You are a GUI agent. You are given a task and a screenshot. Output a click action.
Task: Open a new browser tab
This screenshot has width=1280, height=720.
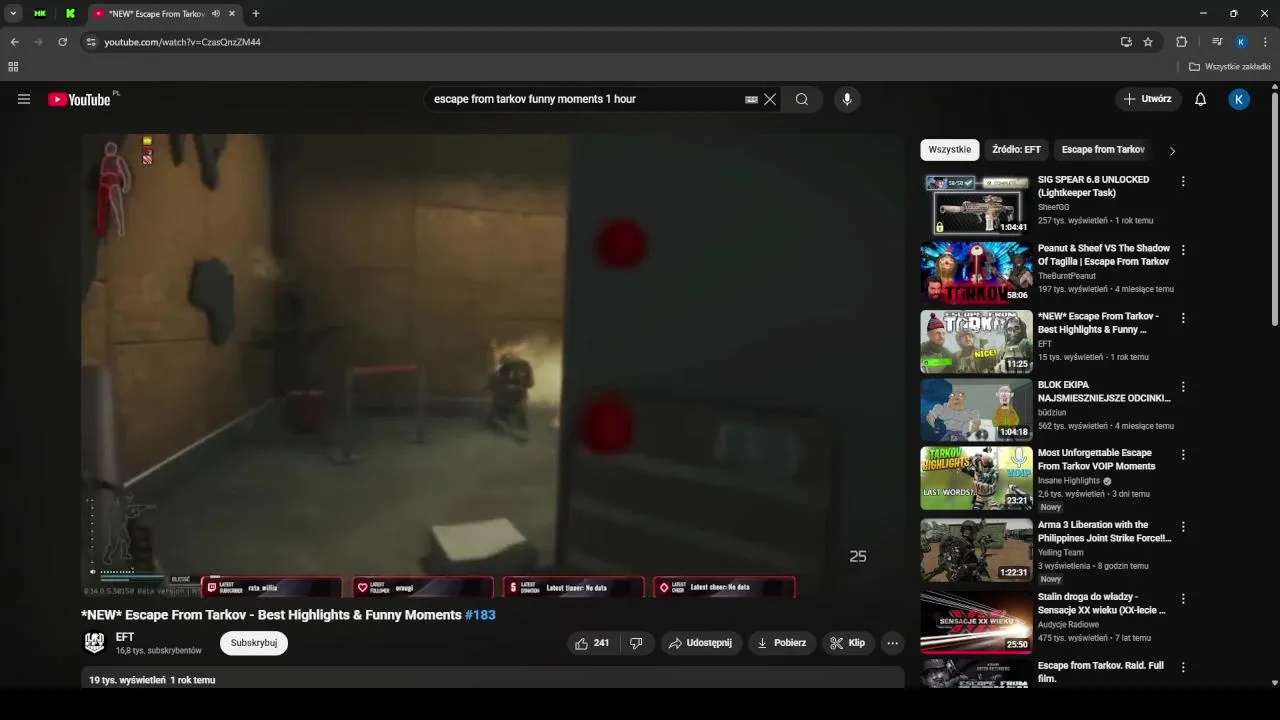click(x=256, y=14)
